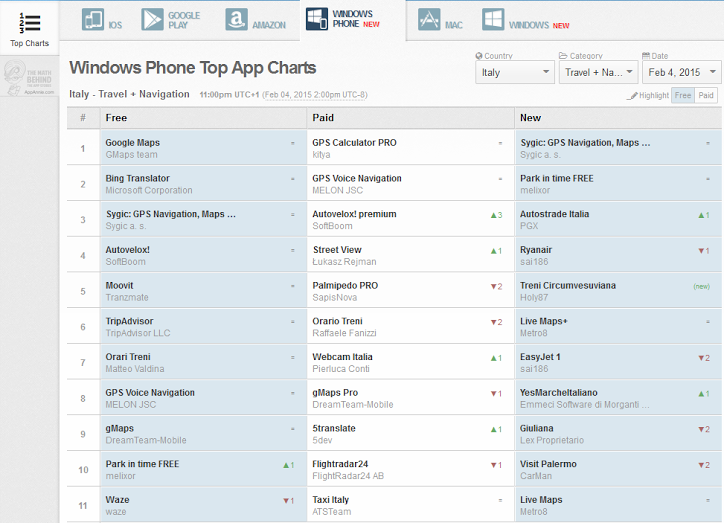Click the Google Play triangle icon

pyautogui.click(x=152, y=20)
